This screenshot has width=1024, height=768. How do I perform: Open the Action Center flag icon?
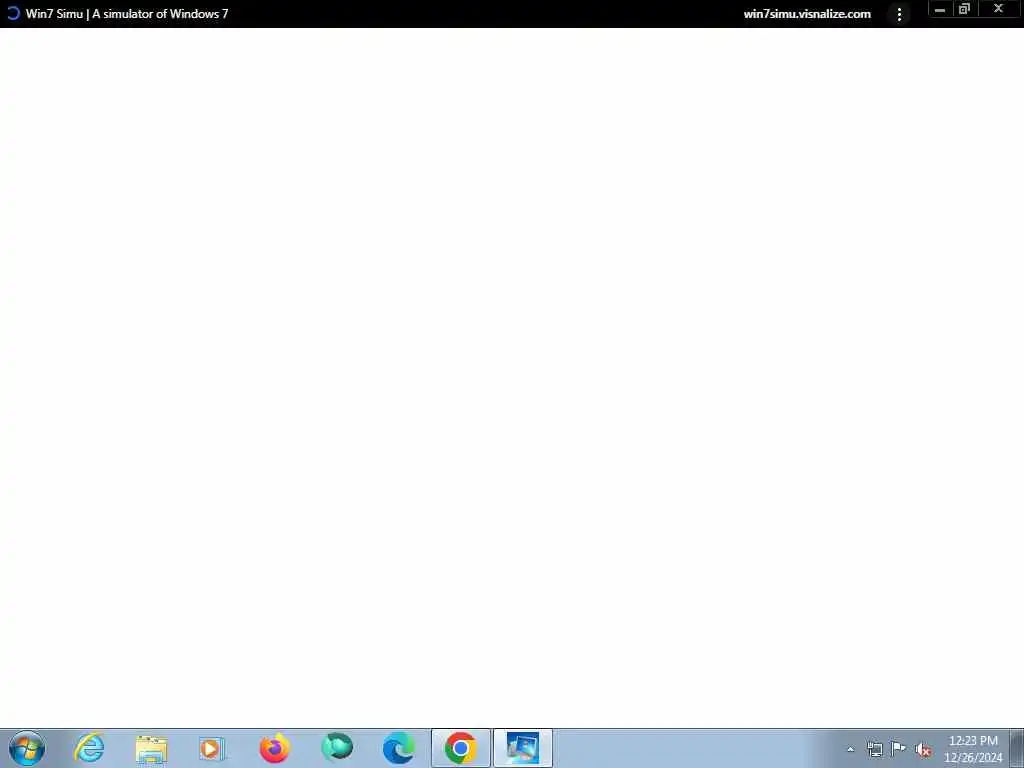899,749
